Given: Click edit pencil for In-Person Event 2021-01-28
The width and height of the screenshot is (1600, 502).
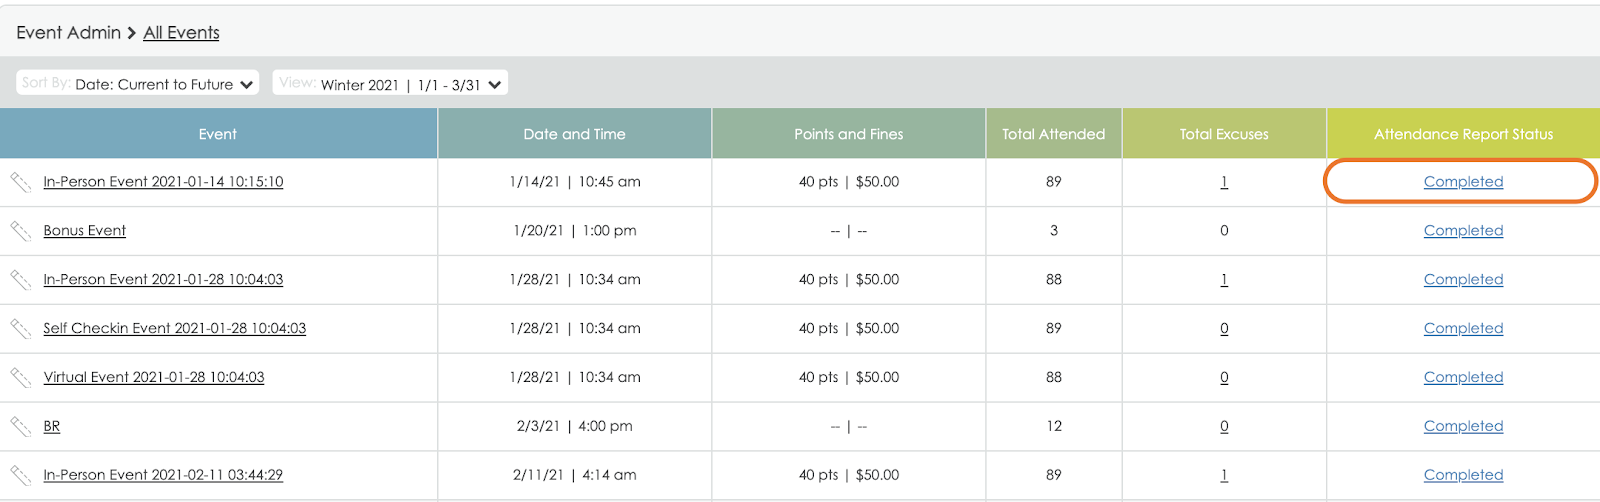Looking at the screenshot, I should pos(21,280).
